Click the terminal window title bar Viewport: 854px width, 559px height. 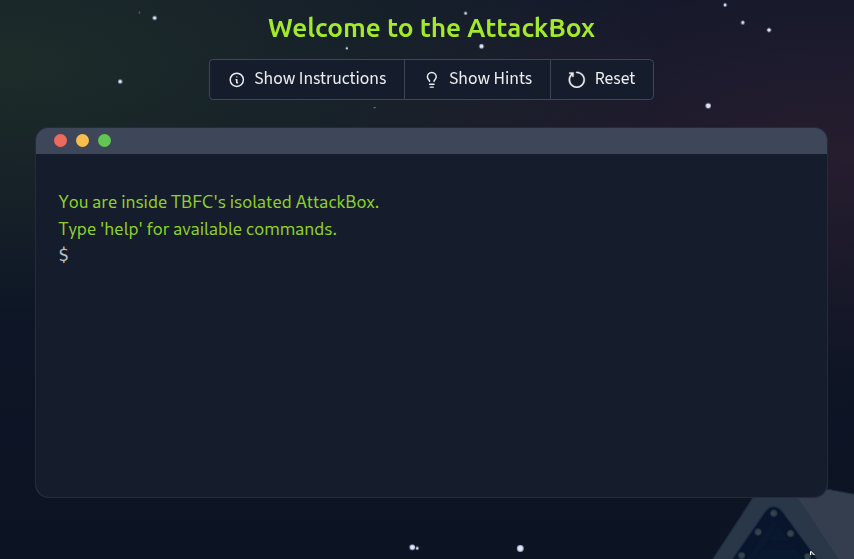point(431,141)
